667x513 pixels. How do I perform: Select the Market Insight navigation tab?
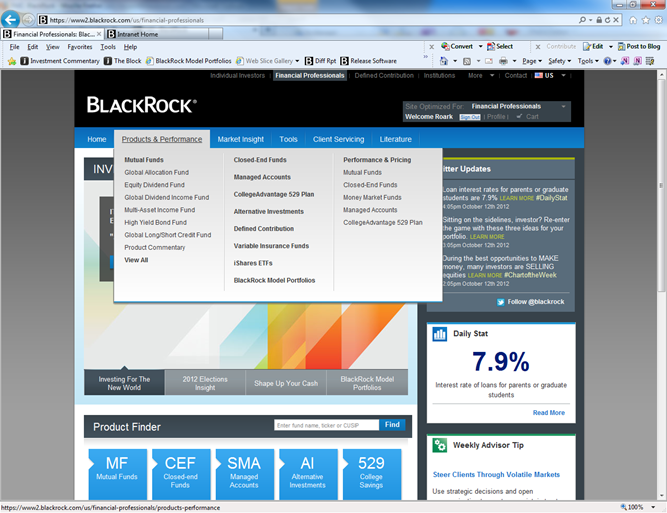(240, 139)
